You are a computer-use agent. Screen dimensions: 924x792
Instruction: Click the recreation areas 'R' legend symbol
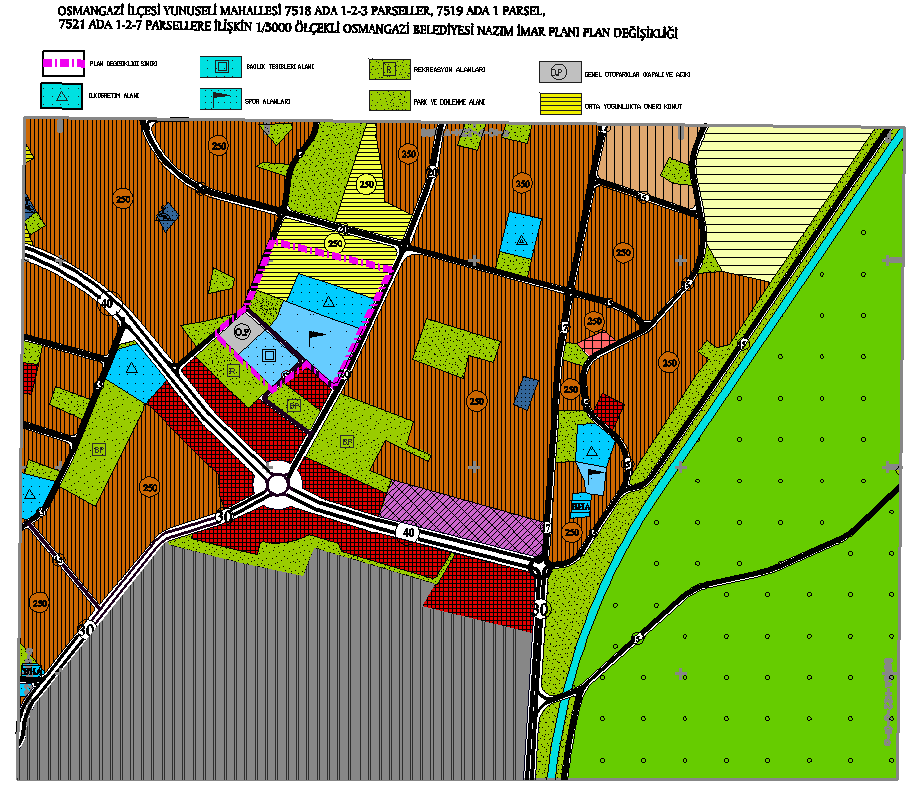390,69
